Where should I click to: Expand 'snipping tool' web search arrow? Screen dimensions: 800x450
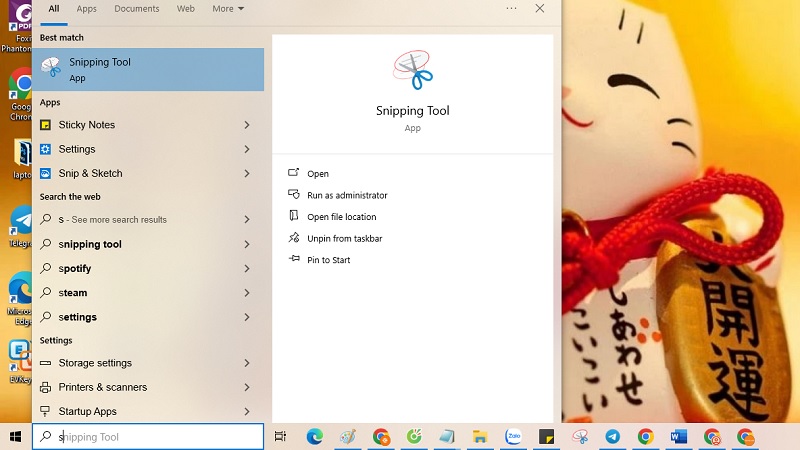[x=247, y=244]
